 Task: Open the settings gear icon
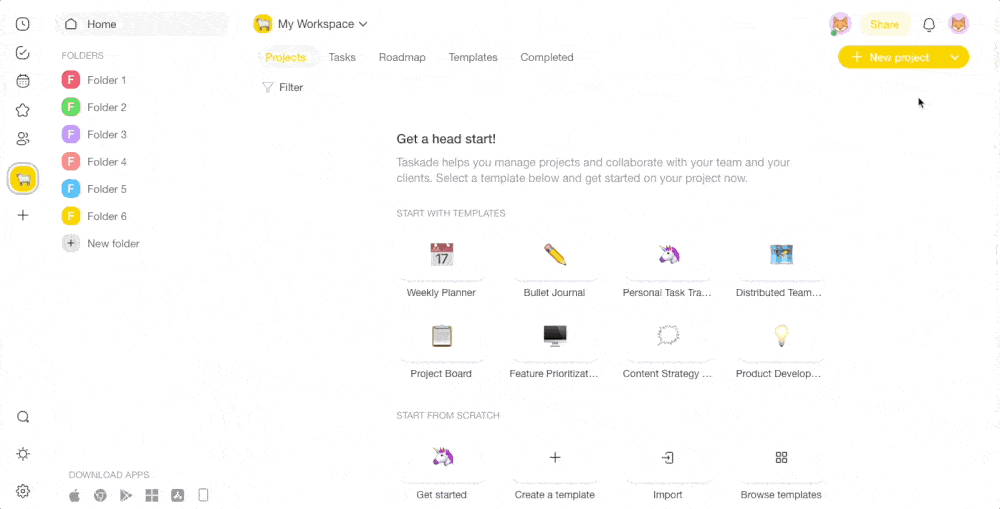tap(23, 491)
